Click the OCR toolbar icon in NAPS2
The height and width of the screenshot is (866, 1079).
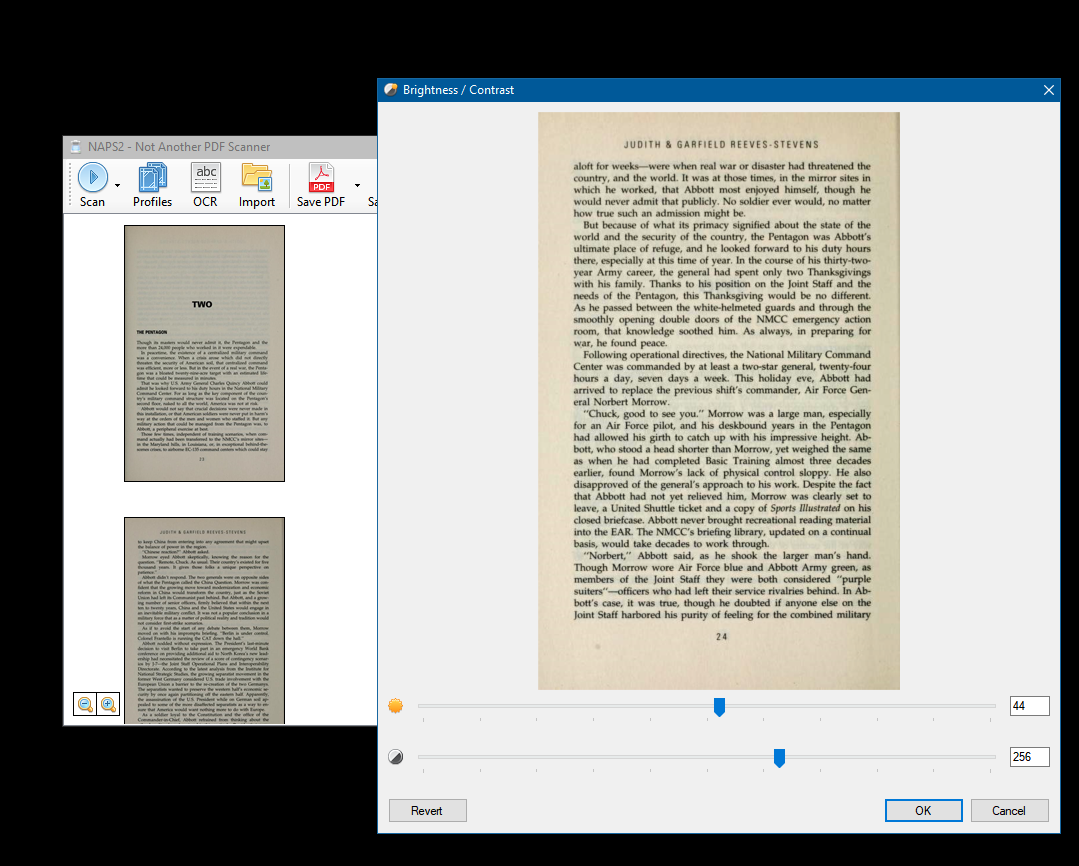[x=205, y=178]
